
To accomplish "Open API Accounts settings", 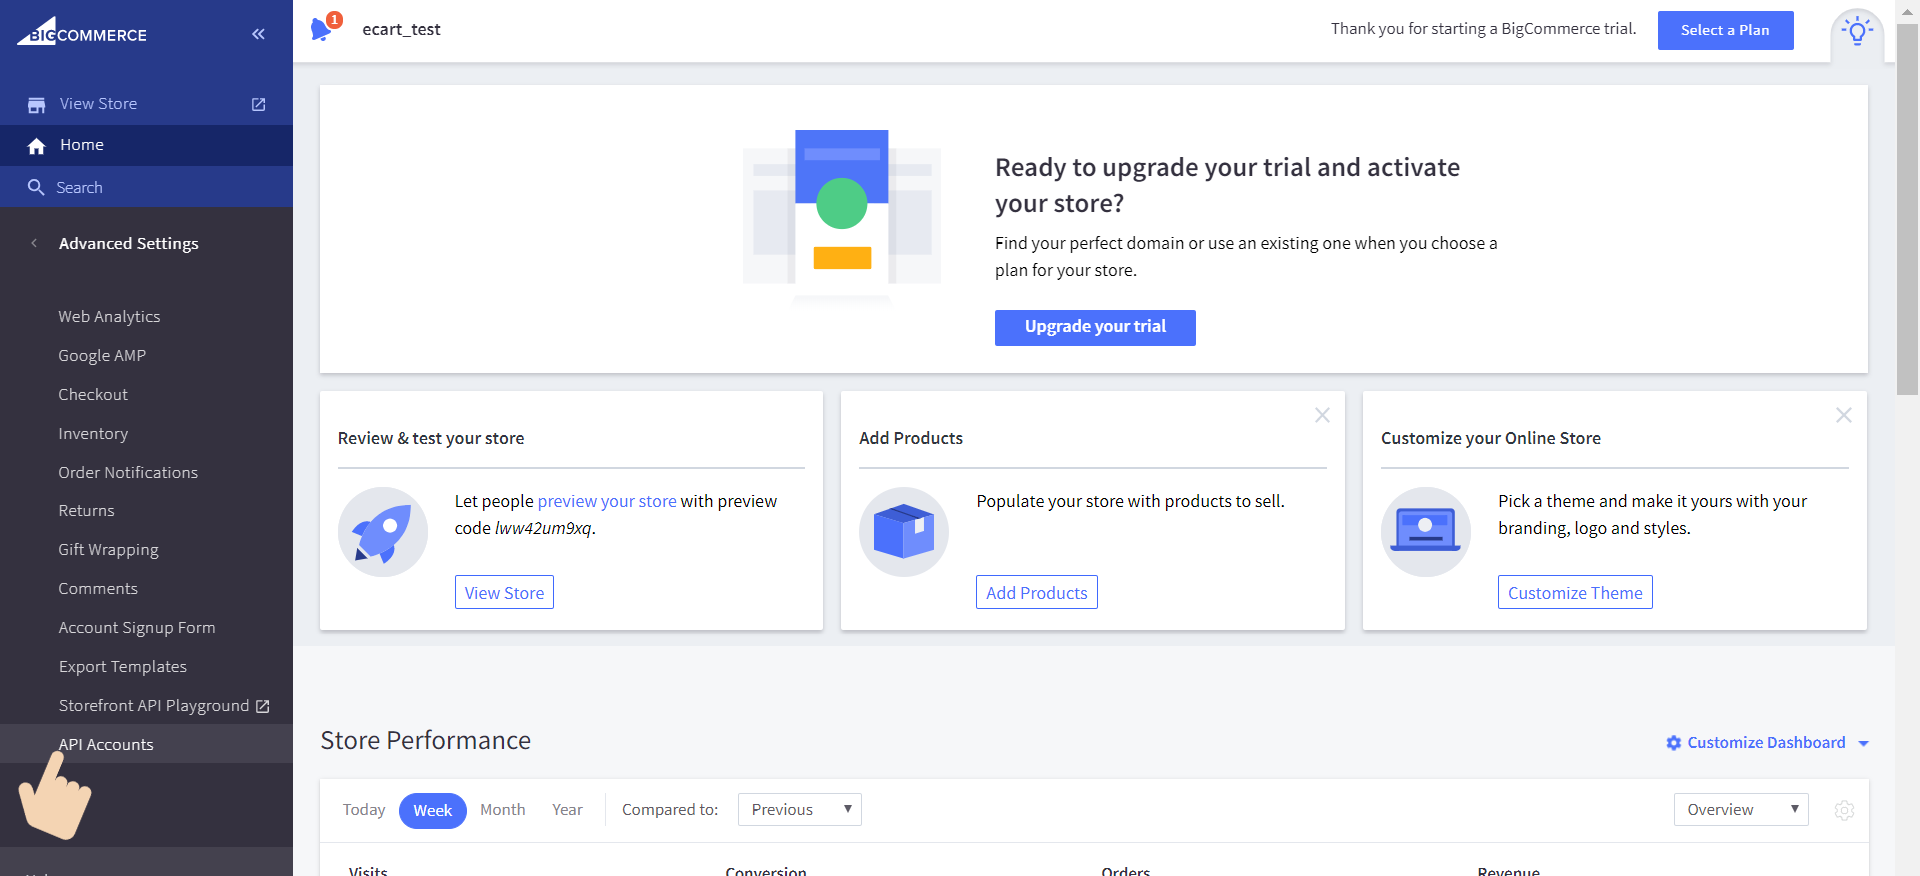I will click(x=146, y=744).
